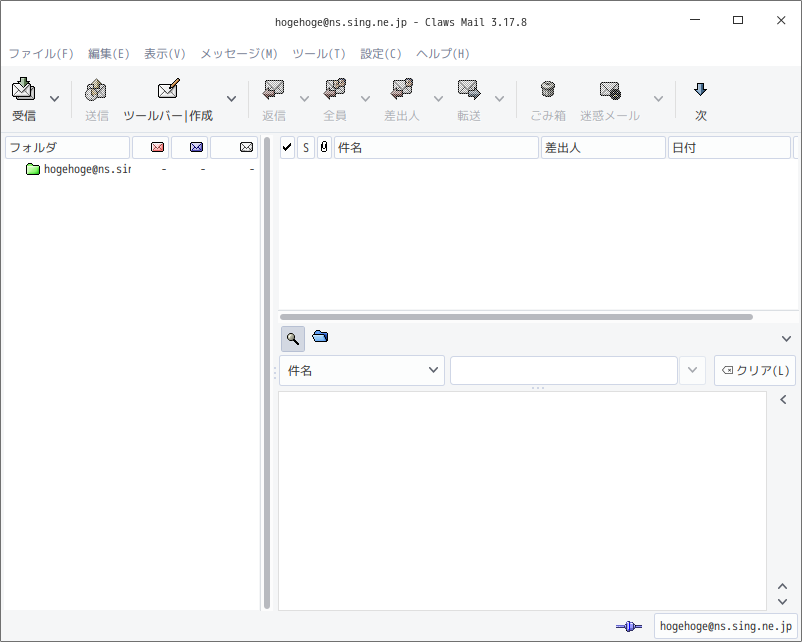
Task: Click the red new-mail envelope column header
Action: click(151, 147)
